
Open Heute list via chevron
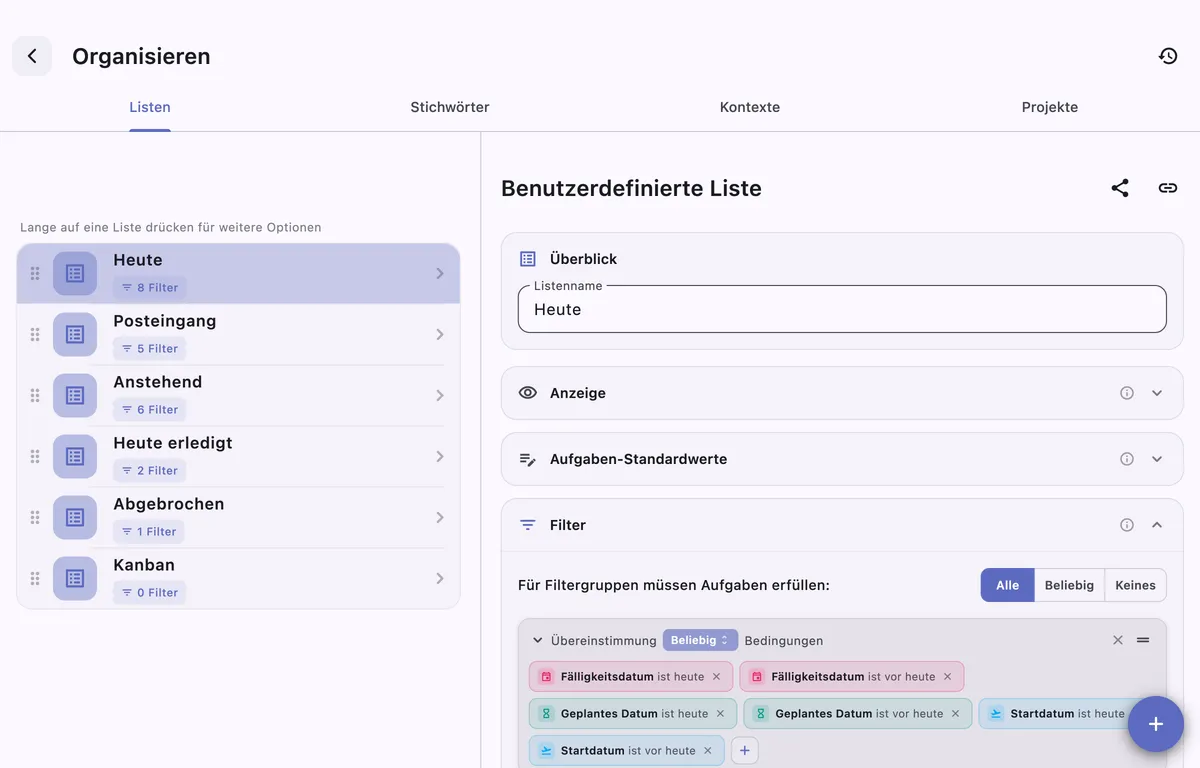(440, 274)
